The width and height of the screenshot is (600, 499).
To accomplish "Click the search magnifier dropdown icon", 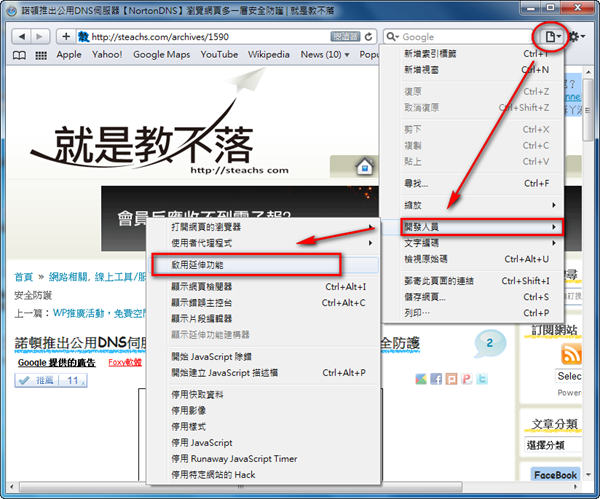I will (392, 37).
